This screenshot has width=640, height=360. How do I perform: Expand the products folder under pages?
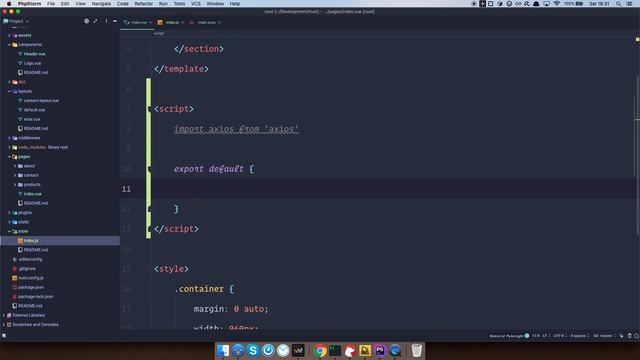point(15,185)
